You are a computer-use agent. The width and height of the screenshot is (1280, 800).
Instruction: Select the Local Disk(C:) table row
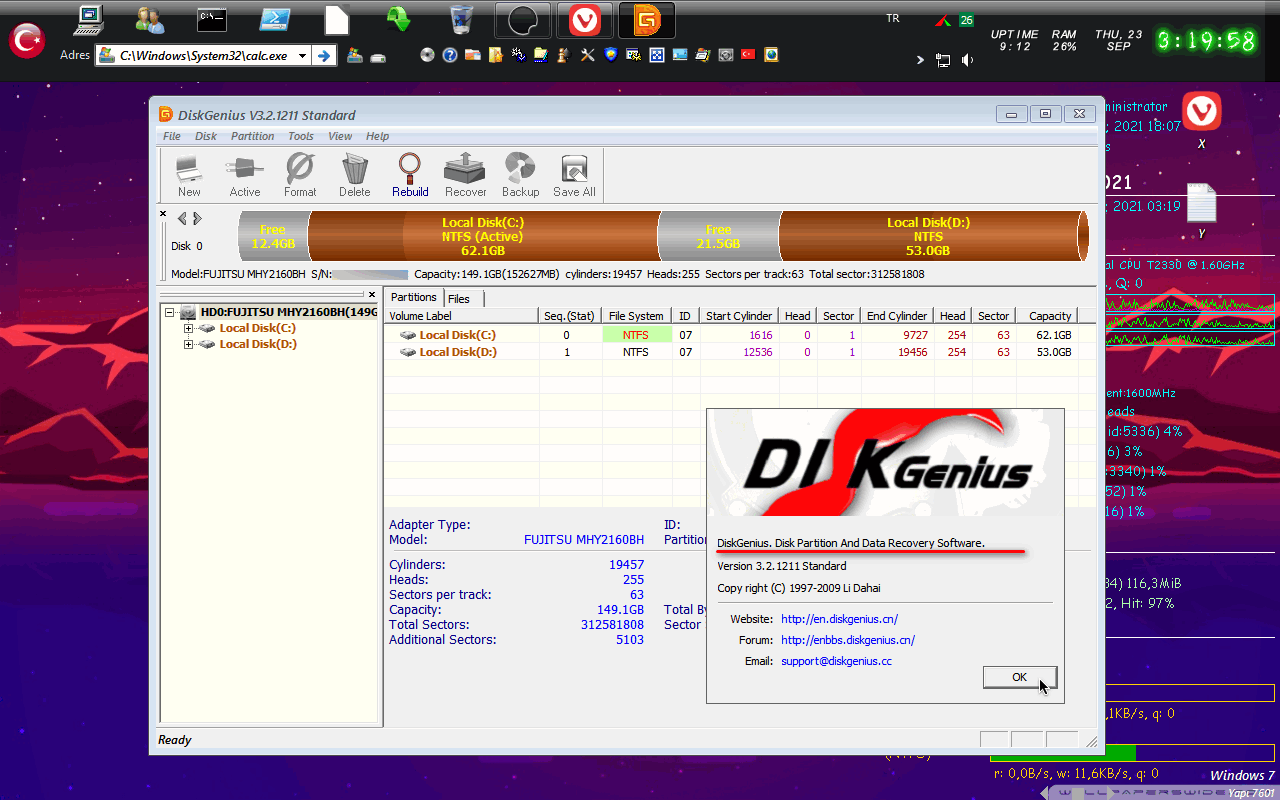(740, 335)
